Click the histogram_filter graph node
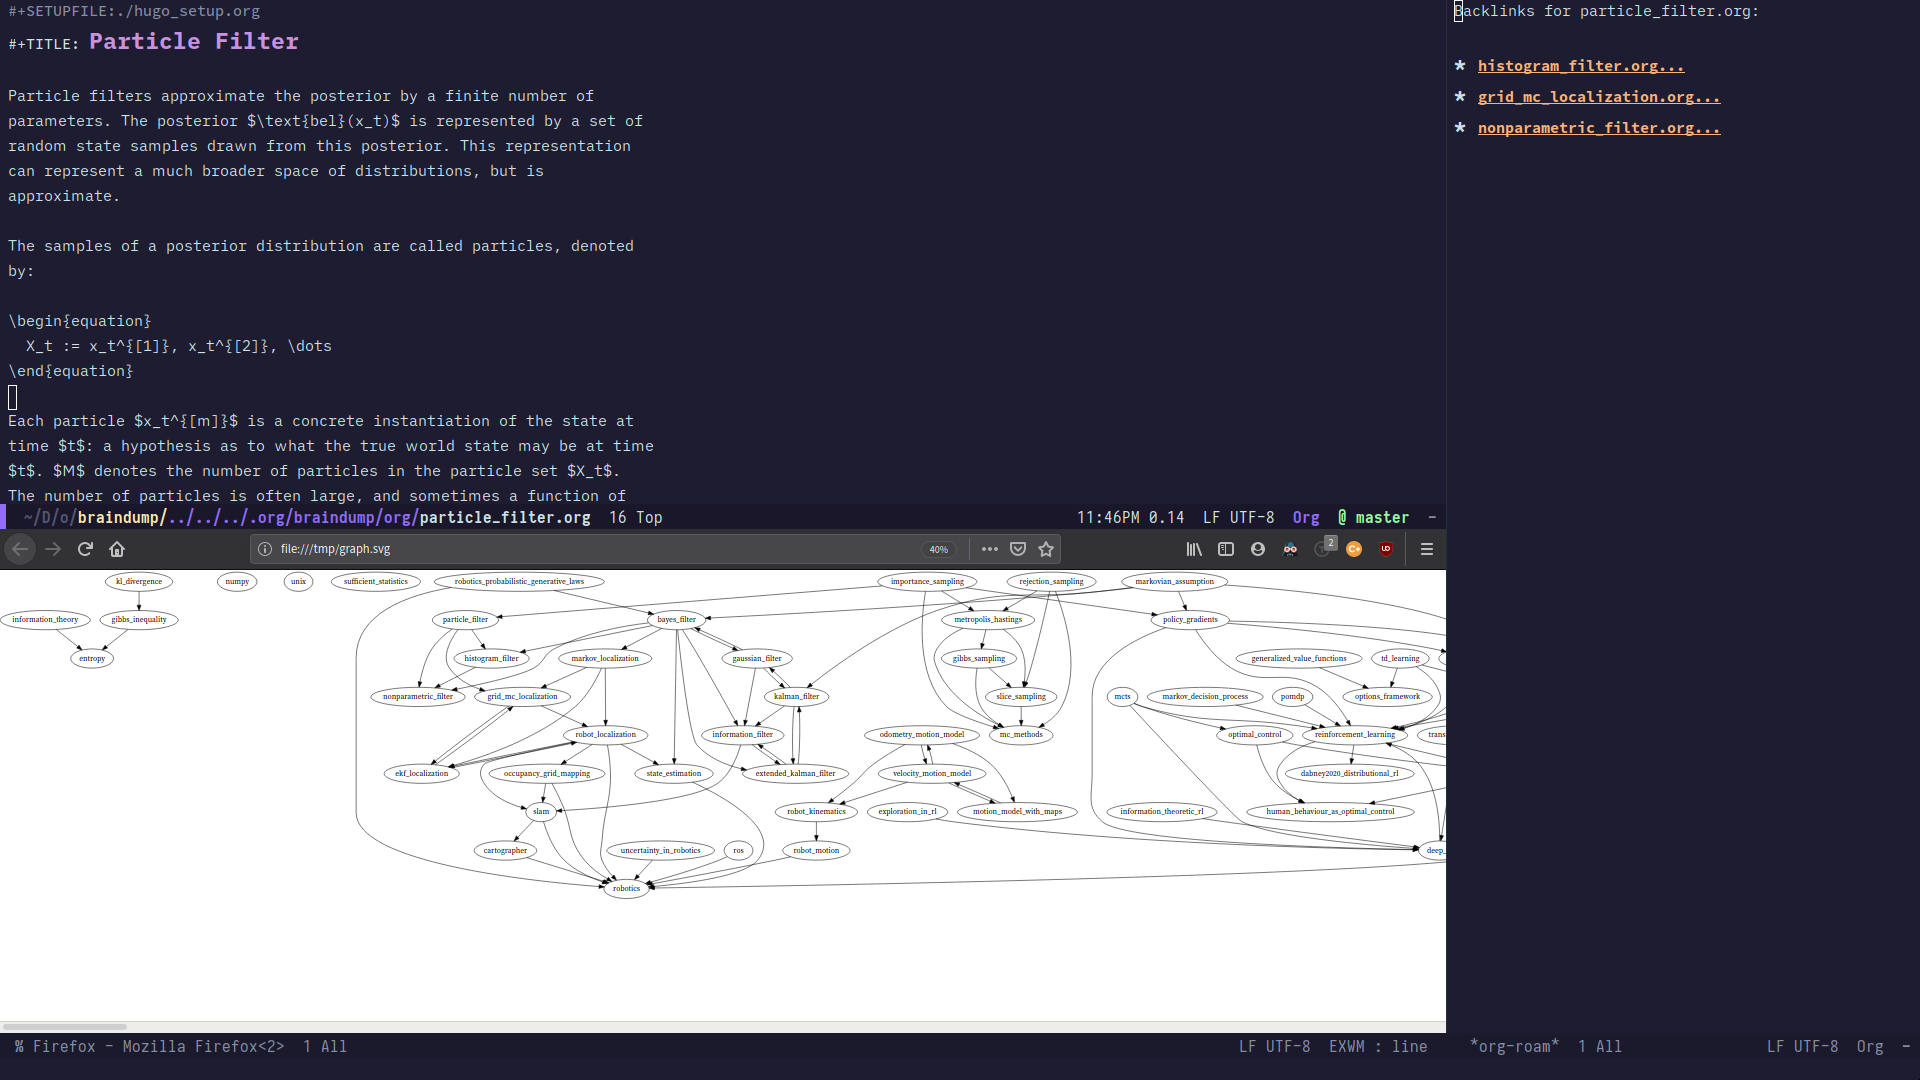 pyautogui.click(x=491, y=659)
